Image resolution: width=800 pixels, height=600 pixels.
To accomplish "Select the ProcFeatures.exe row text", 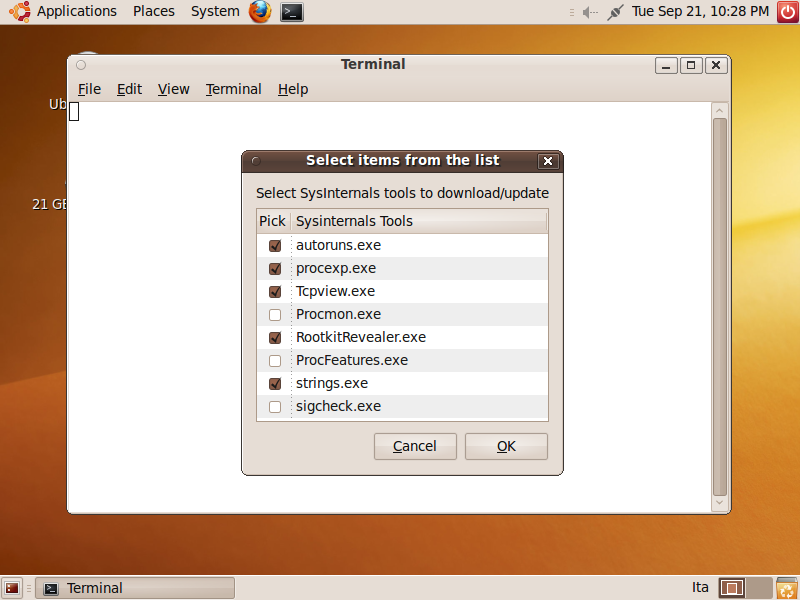I will (x=352, y=360).
